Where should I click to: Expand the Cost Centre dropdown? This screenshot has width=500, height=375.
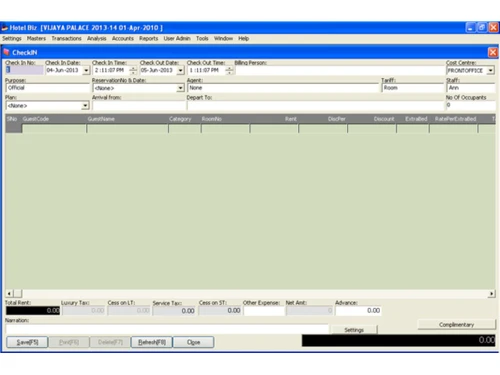click(x=491, y=70)
